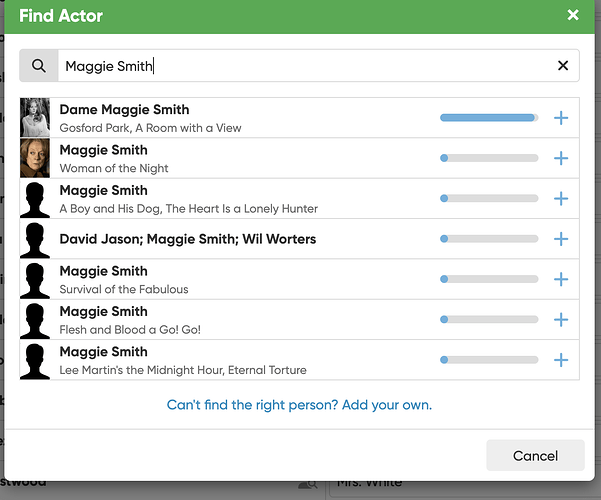Open 'Can't find the right person? Add your own' link
The width and height of the screenshot is (601, 500).
tap(299, 405)
